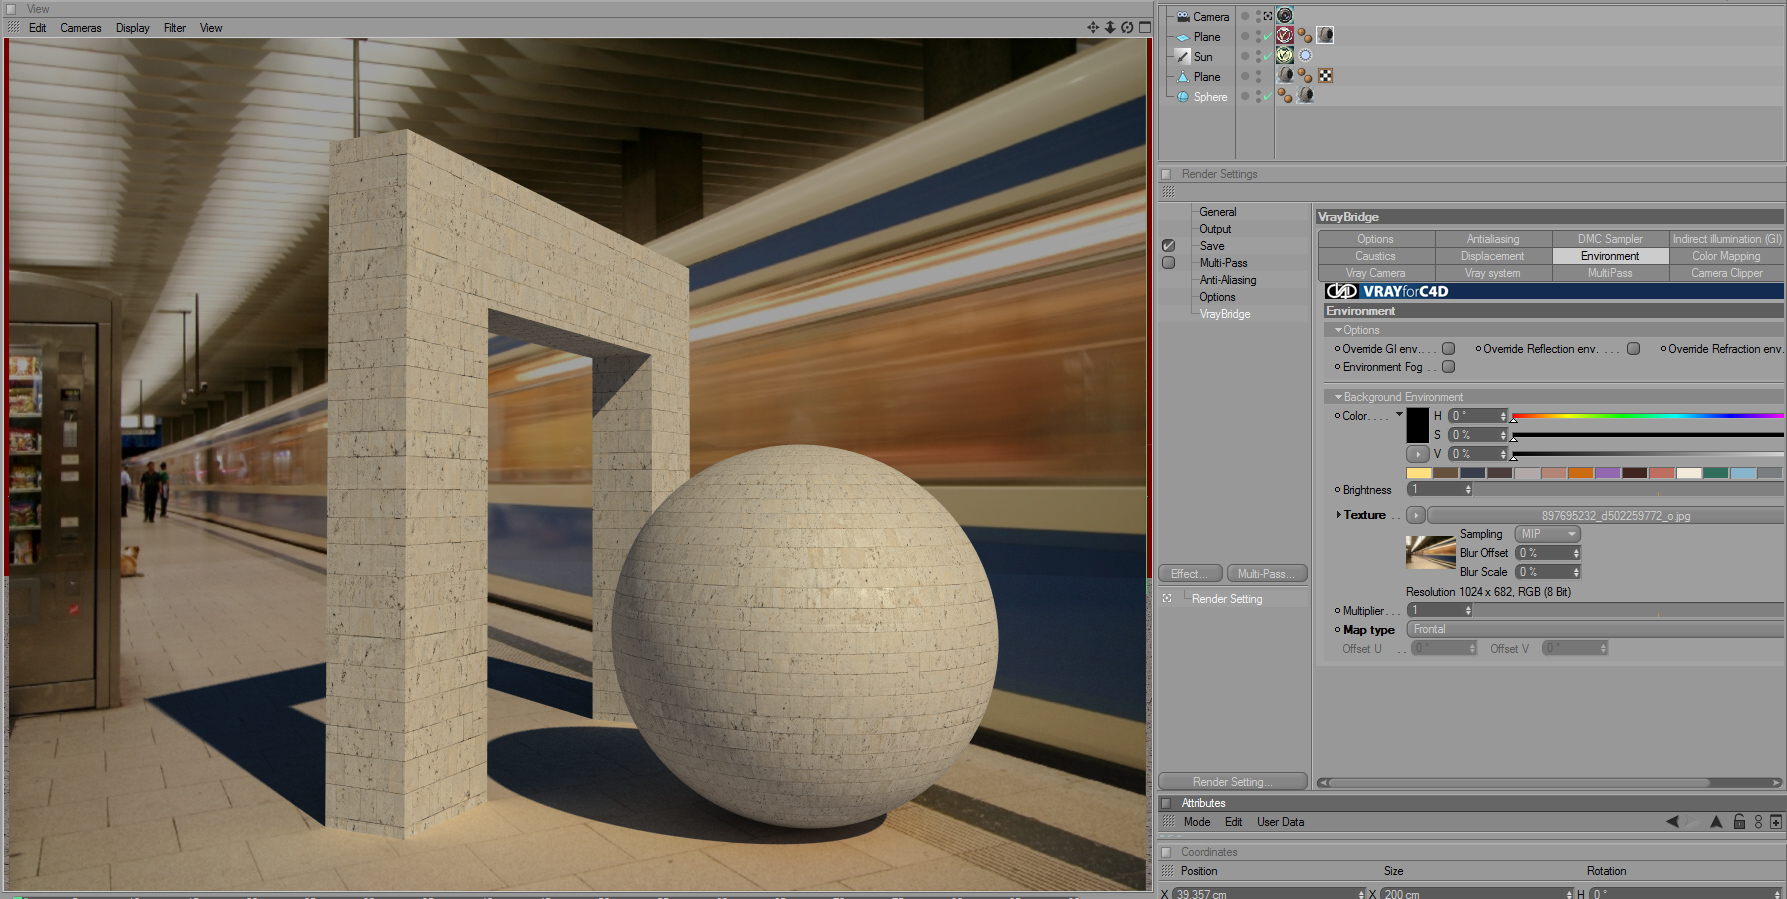The image size is (1787, 899).
Task: Click the subway texture preview thumbnail
Action: (1431, 553)
